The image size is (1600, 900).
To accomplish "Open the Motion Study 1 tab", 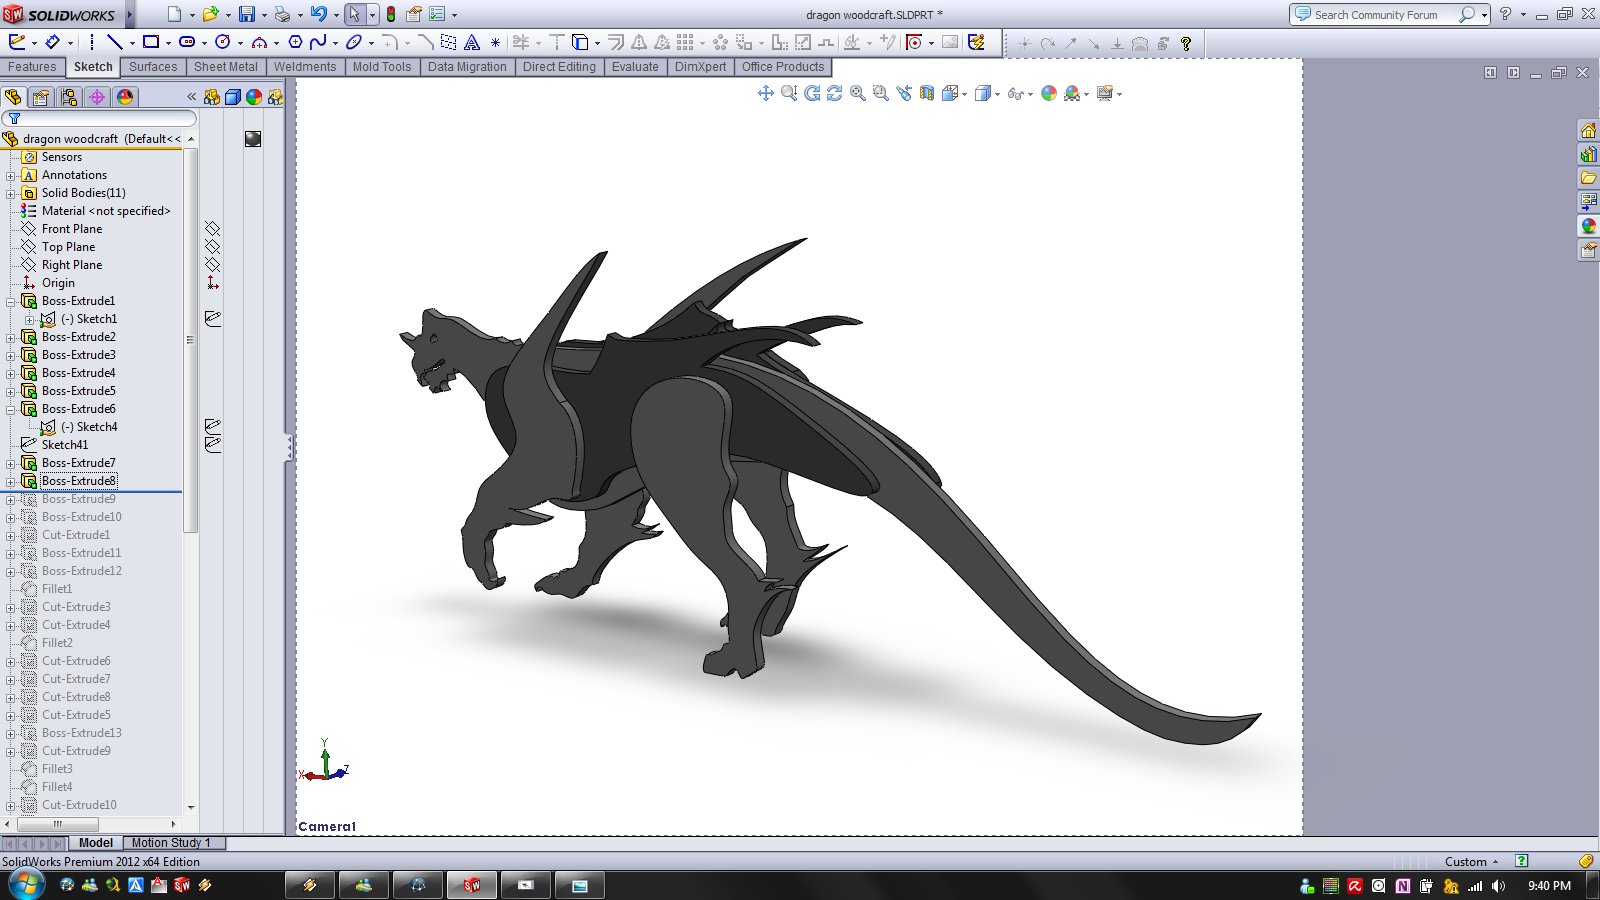I will 171,843.
